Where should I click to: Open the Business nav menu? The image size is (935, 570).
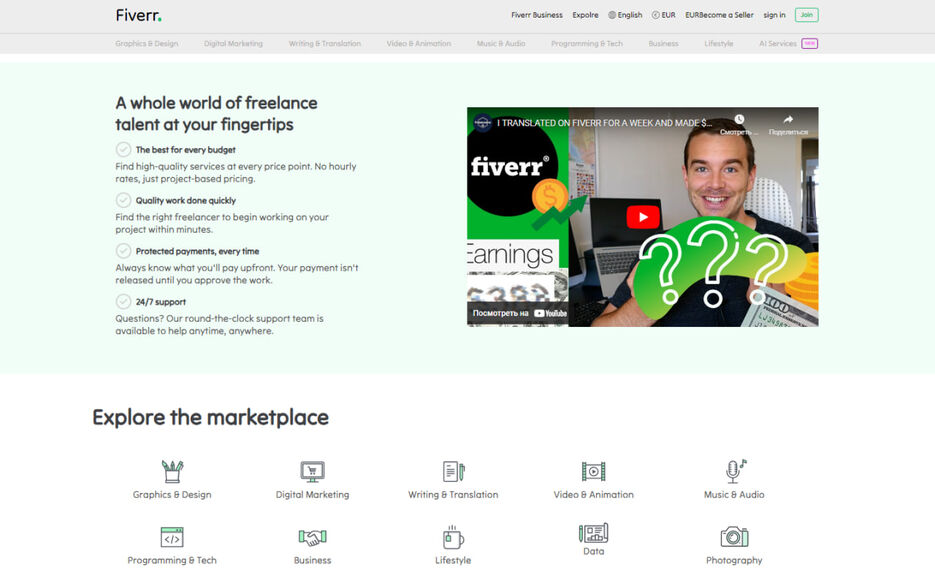click(x=664, y=44)
